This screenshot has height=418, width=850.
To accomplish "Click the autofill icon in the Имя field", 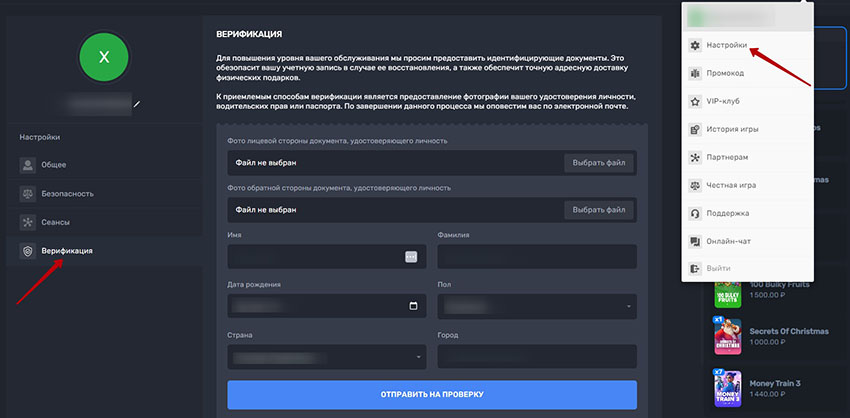I will [x=411, y=257].
